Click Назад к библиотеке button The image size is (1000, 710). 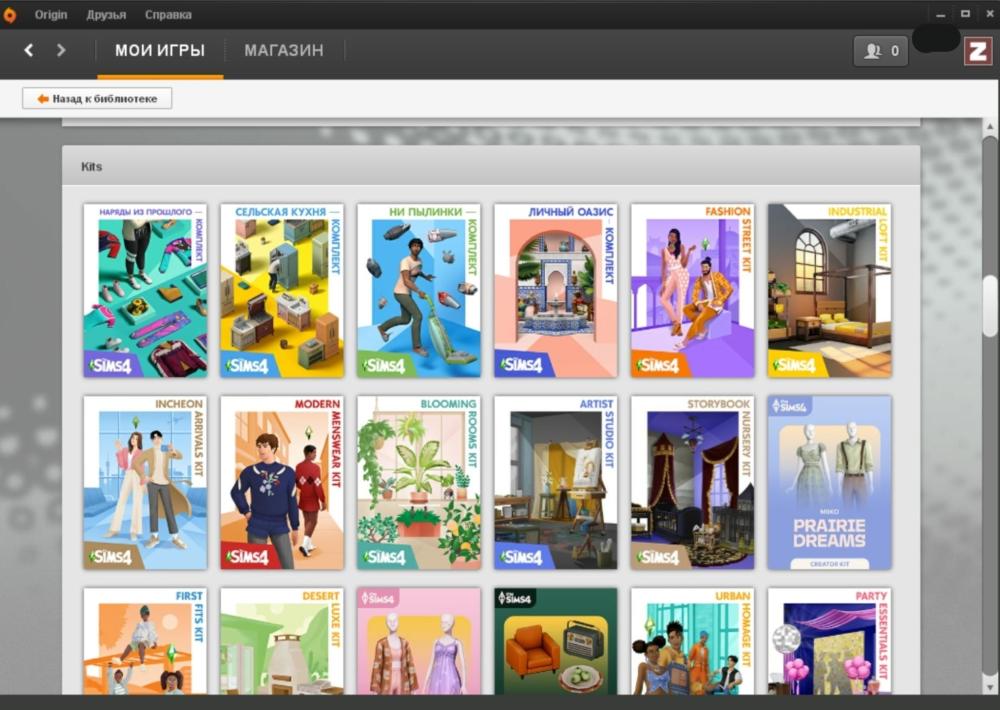pyautogui.click(x=97, y=98)
